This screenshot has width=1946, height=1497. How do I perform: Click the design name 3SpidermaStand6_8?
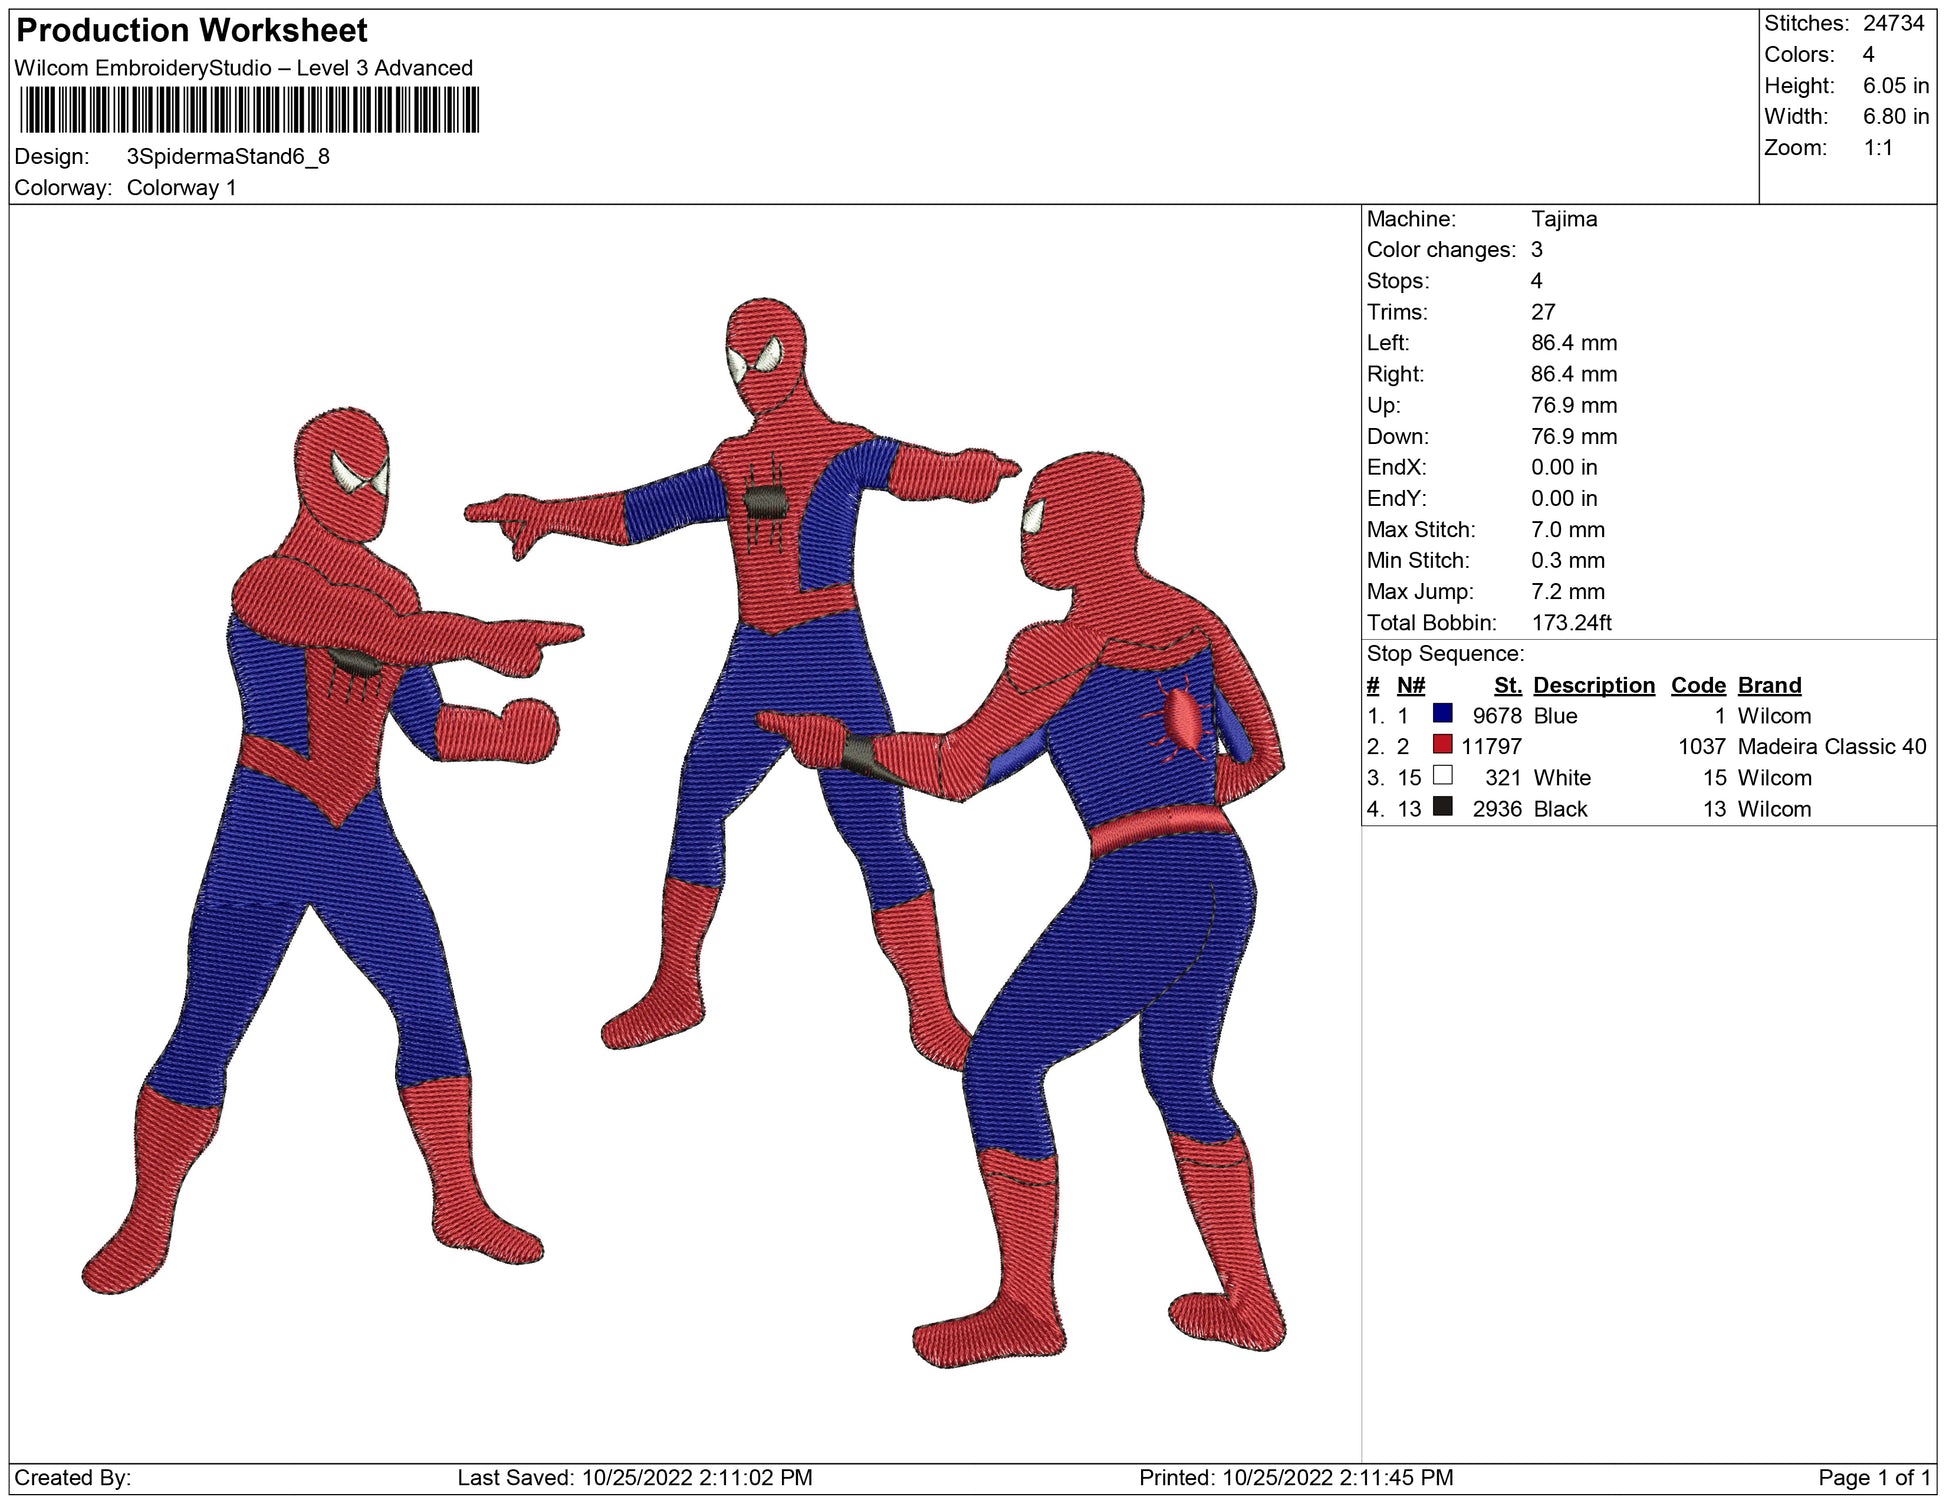click(x=228, y=157)
